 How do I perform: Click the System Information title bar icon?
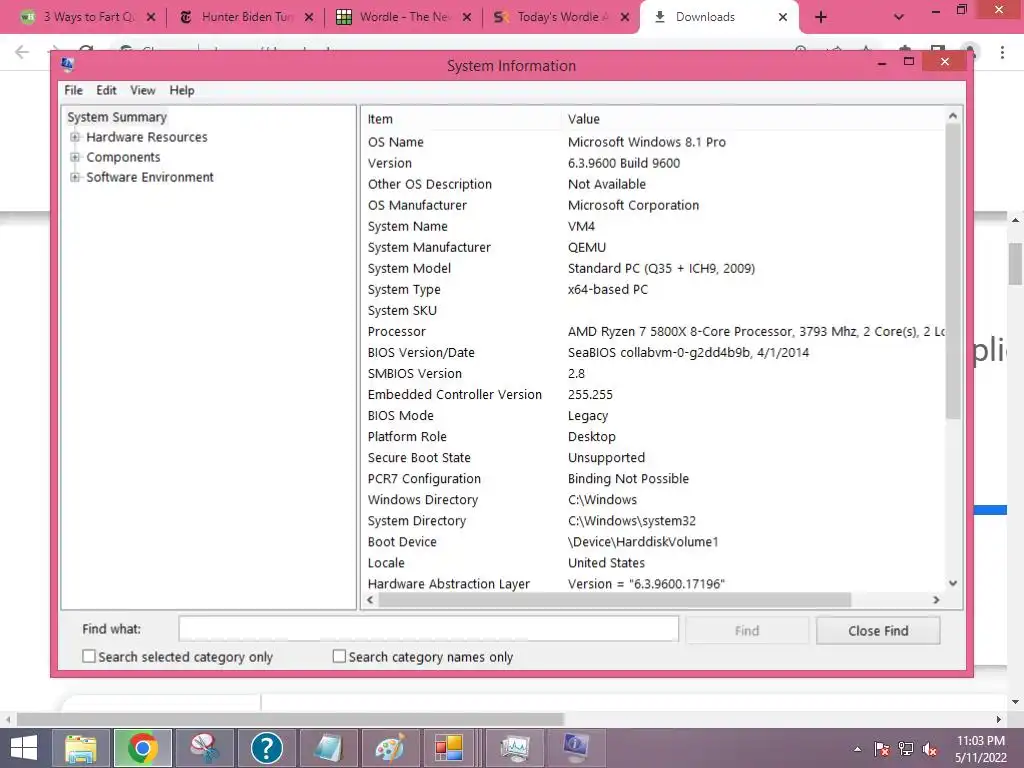click(67, 64)
